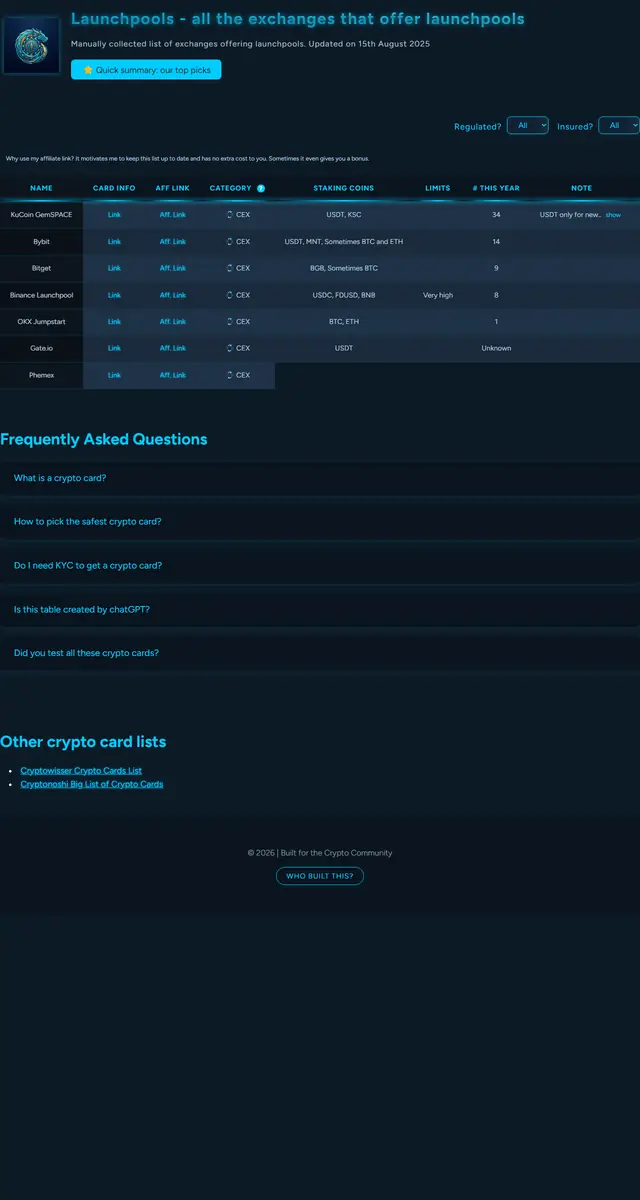Image resolution: width=640 pixels, height=1200 pixels.
Task: Click 'USDT, KSC' staking coins cell
Action: [x=343, y=215]
